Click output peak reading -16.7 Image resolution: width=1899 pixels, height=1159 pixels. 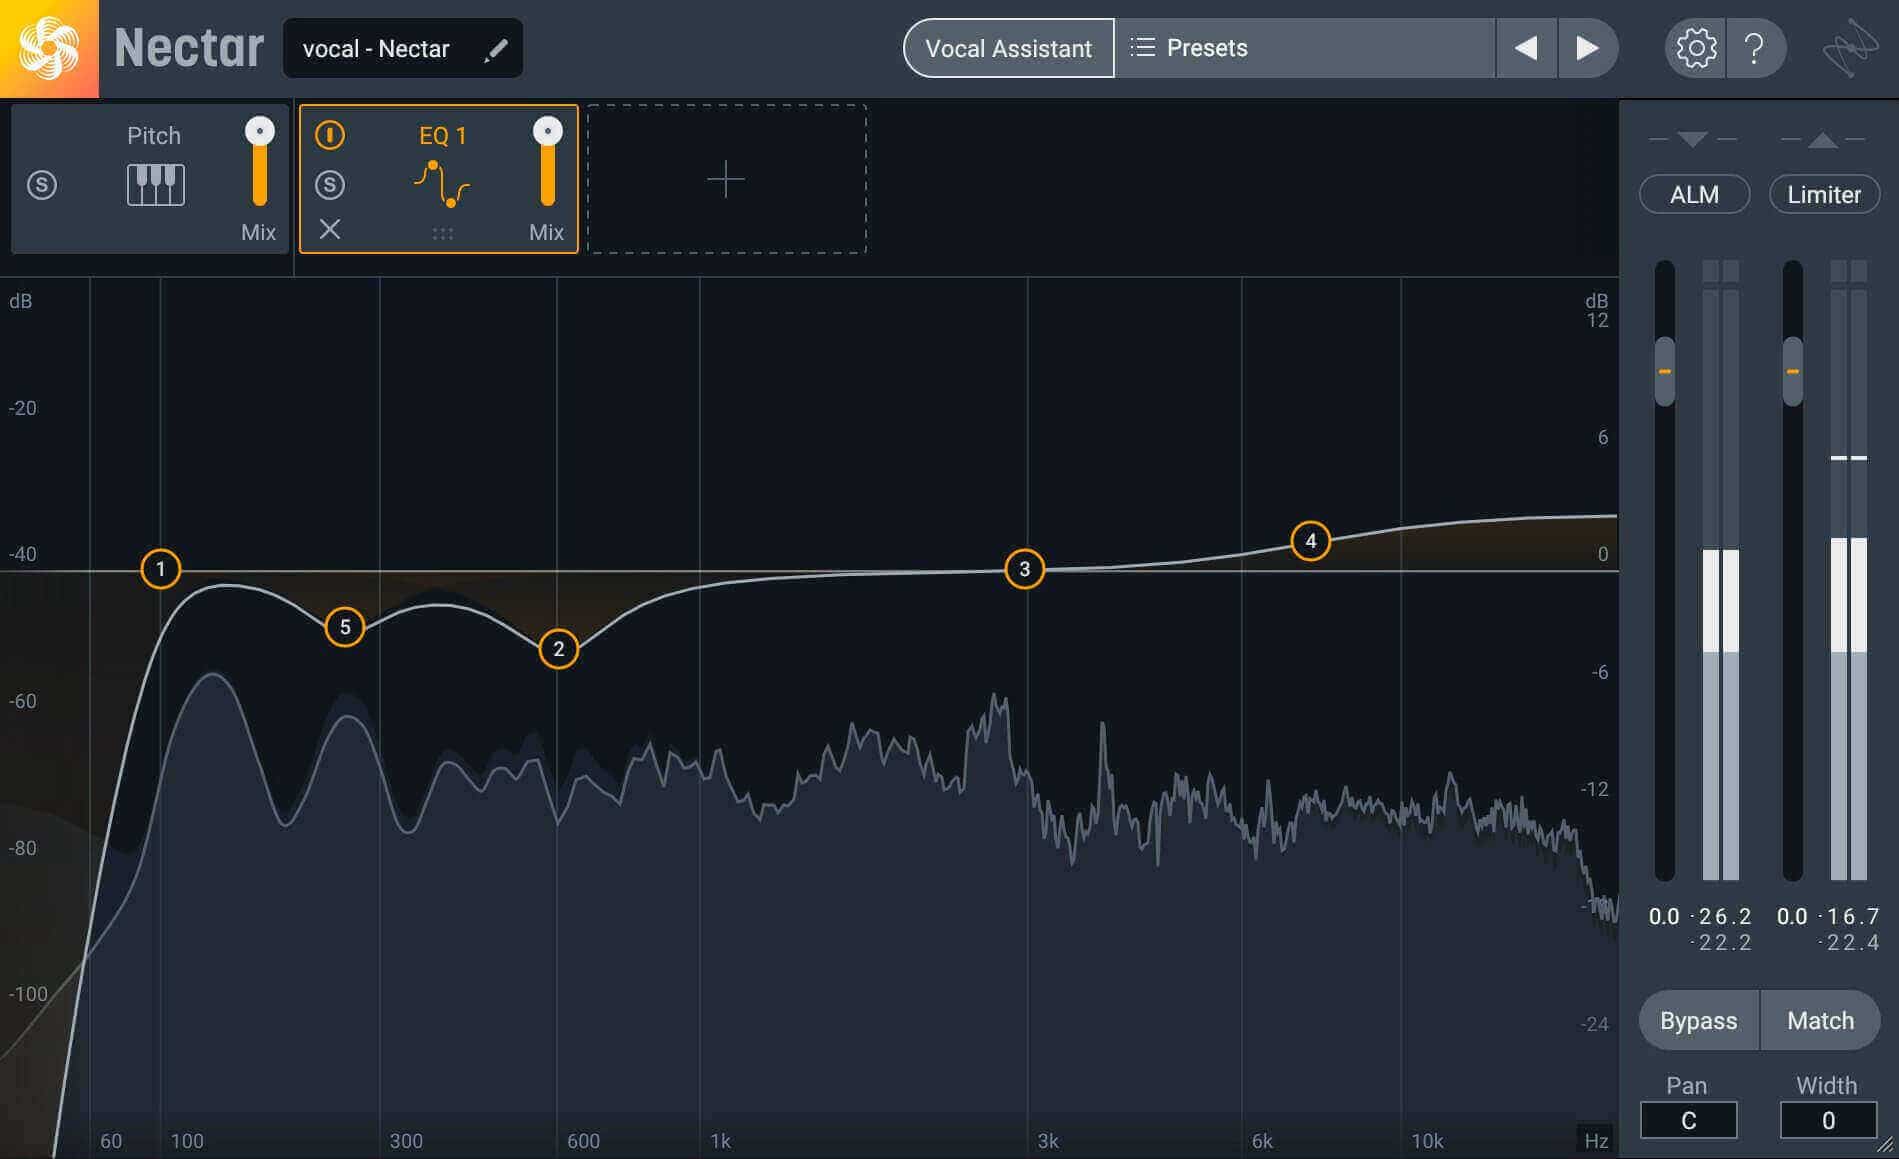1850,916
